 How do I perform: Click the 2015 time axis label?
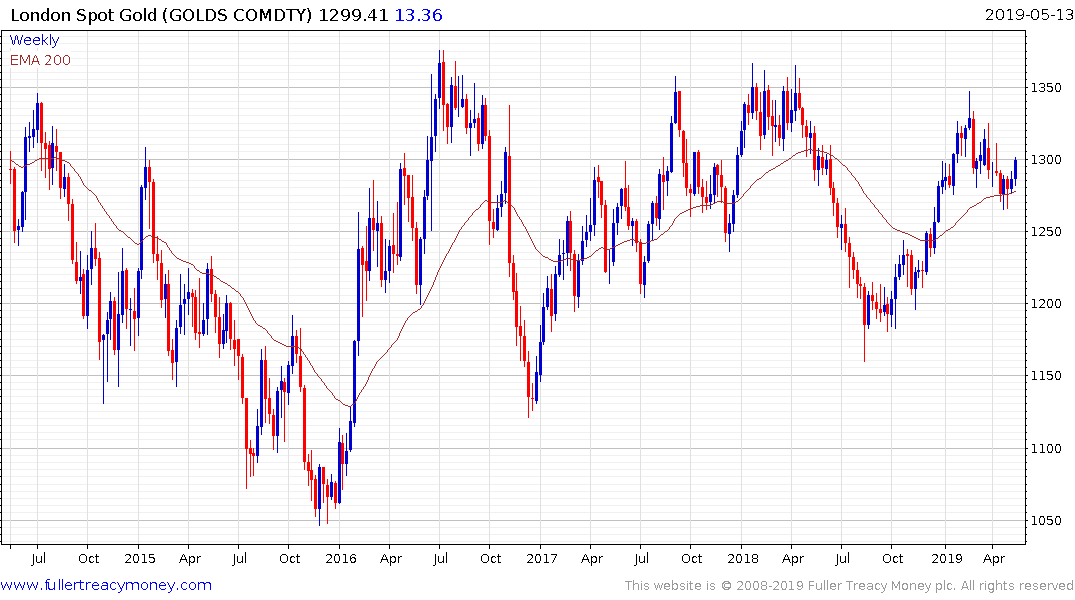(x=140, y=558)
